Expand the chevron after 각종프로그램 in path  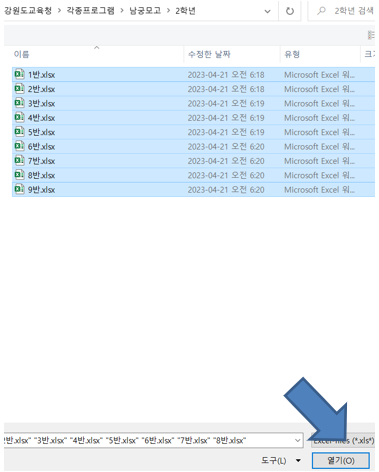pos(122,11)
